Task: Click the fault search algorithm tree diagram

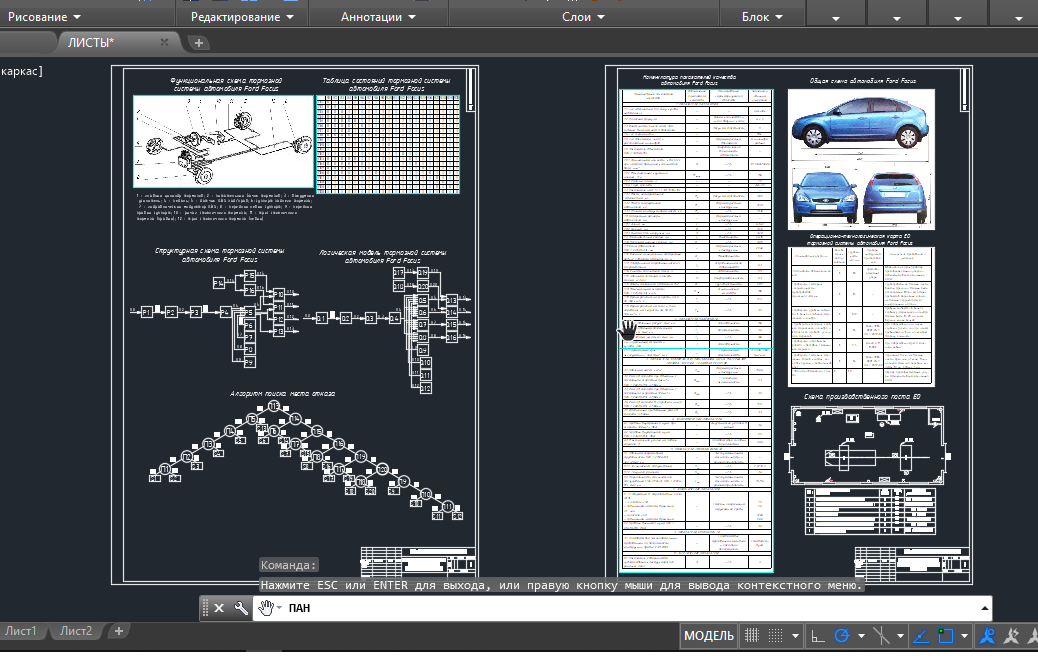Action: click(x=306, y=460)
